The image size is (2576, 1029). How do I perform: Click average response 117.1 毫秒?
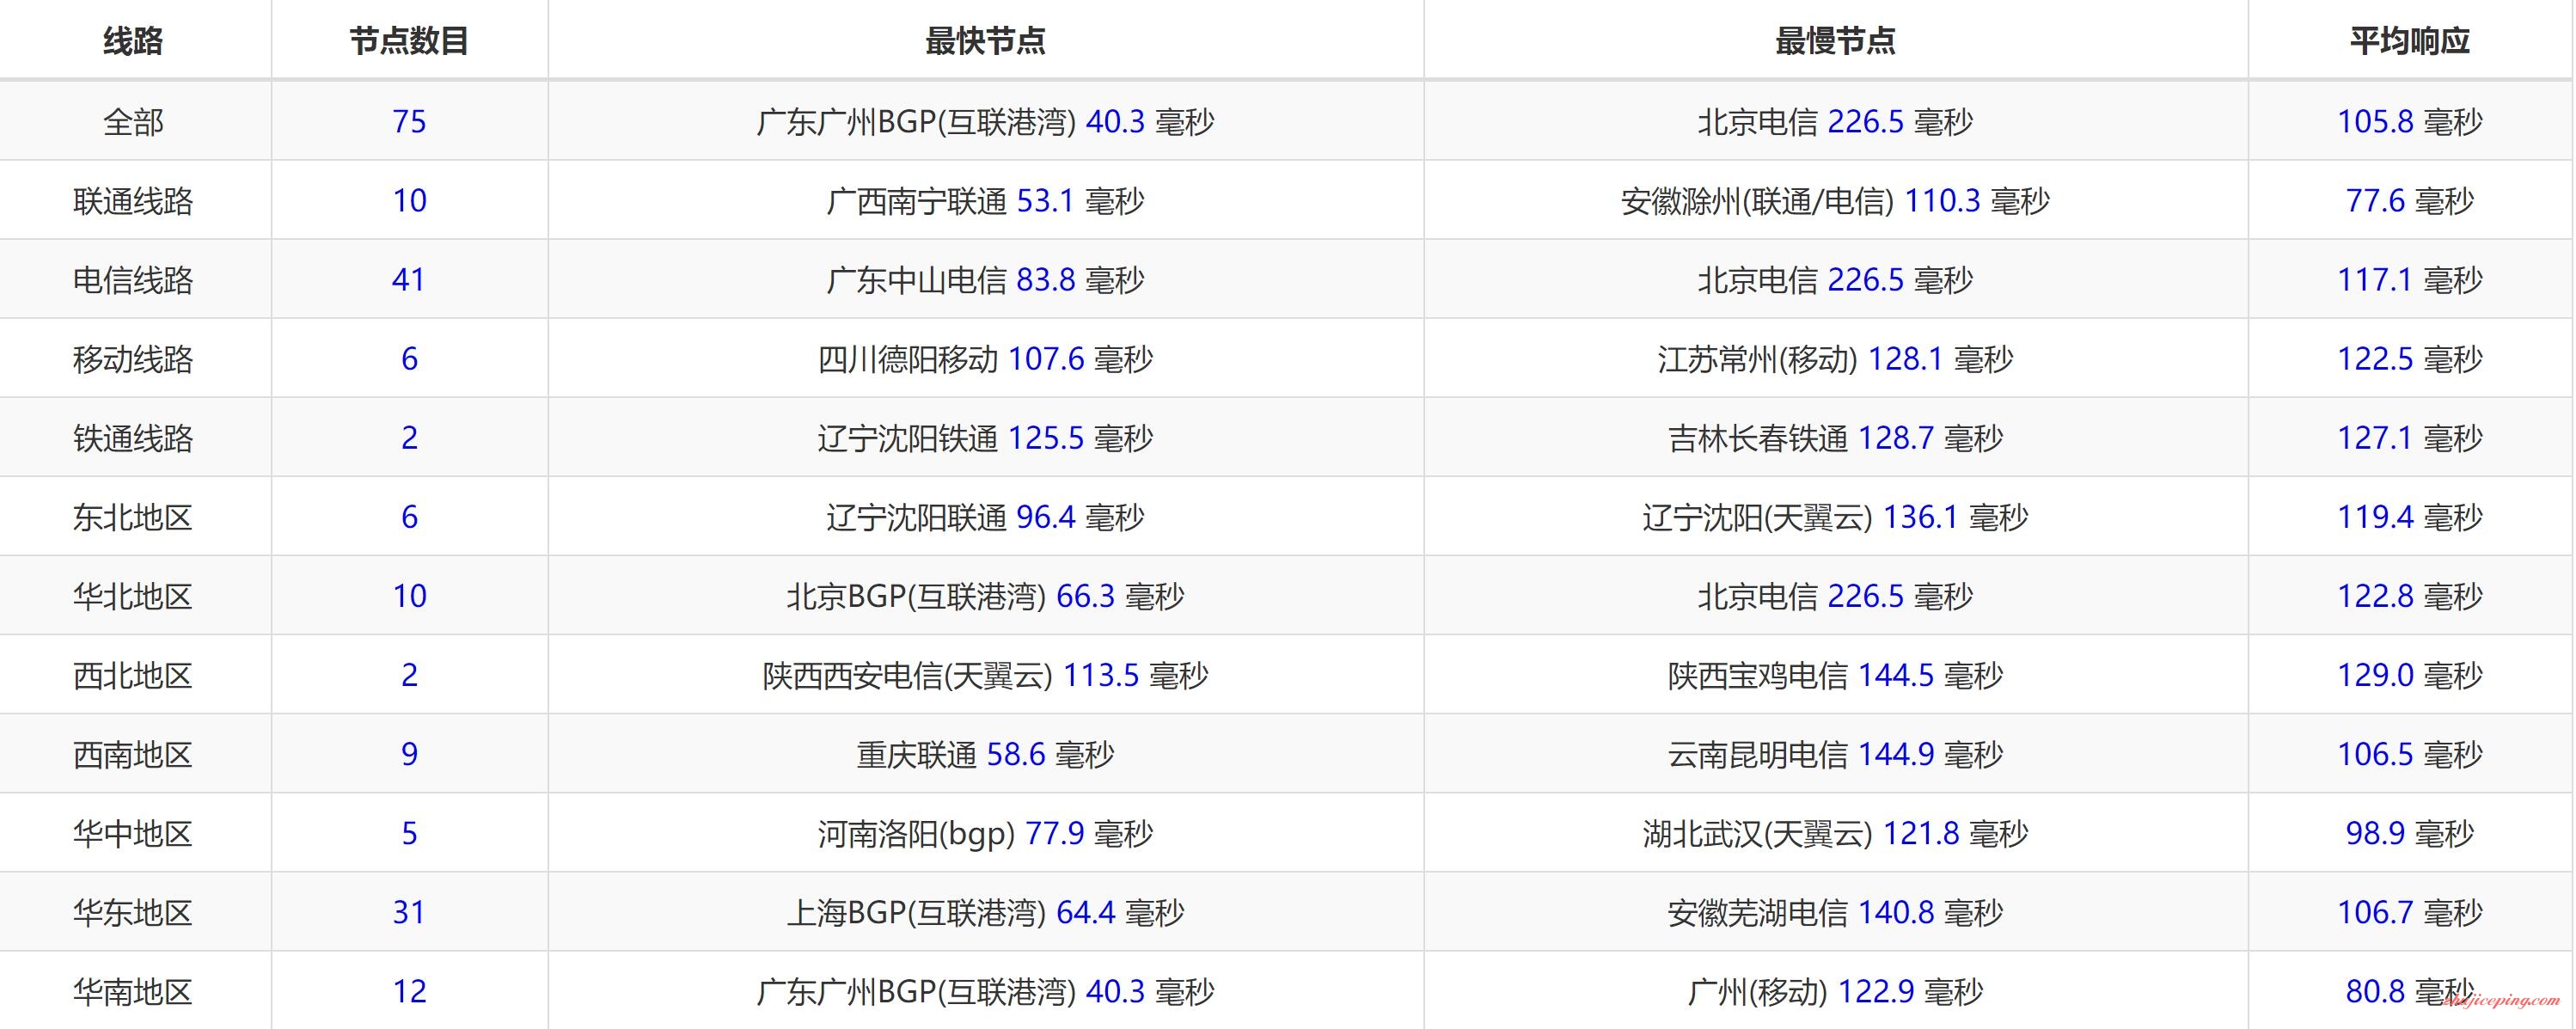click(2410, 280)
